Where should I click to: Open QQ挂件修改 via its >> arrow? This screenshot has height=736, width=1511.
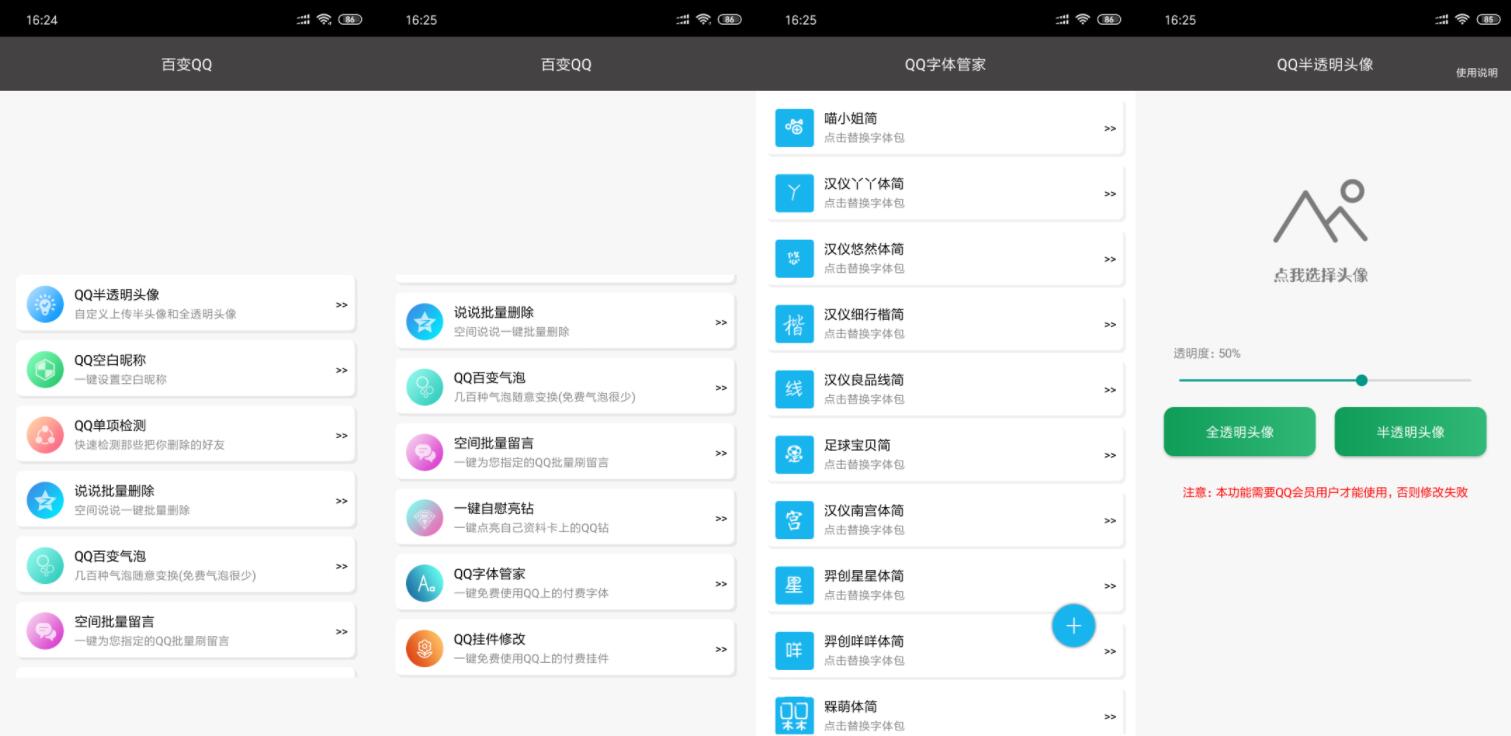click(721, 649)
